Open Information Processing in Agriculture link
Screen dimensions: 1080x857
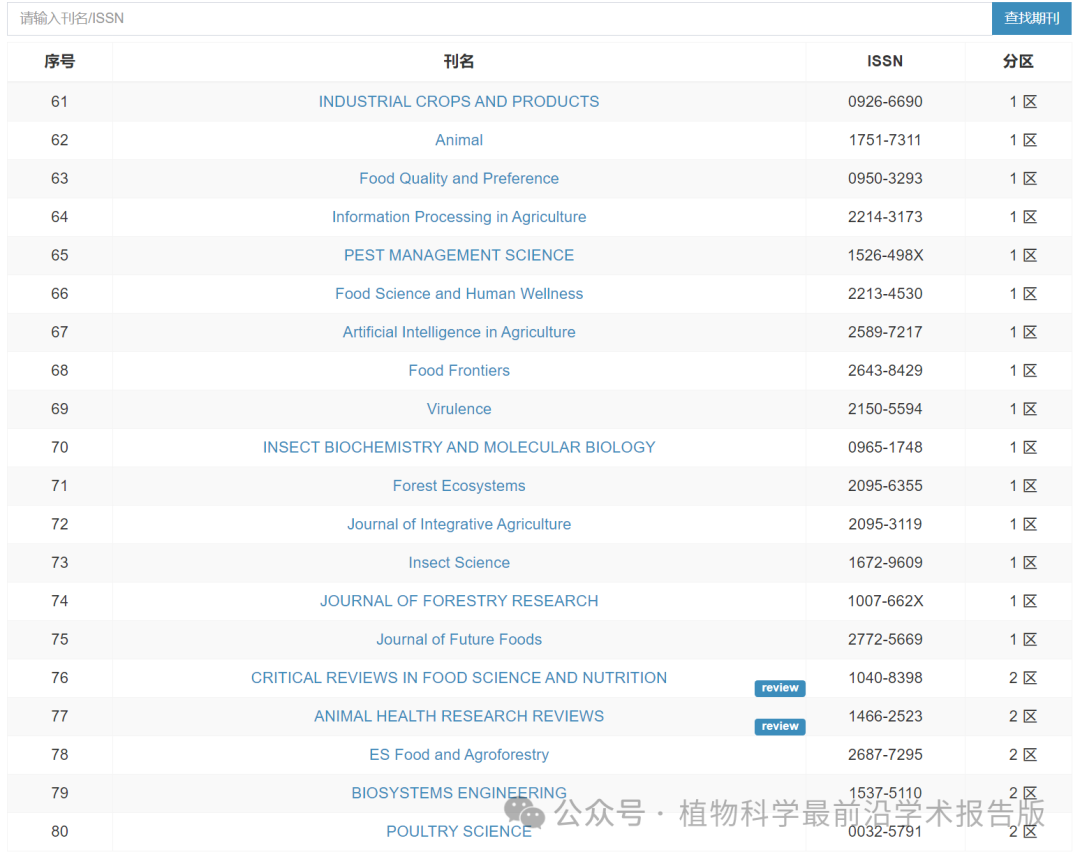[x=459, y=217]
